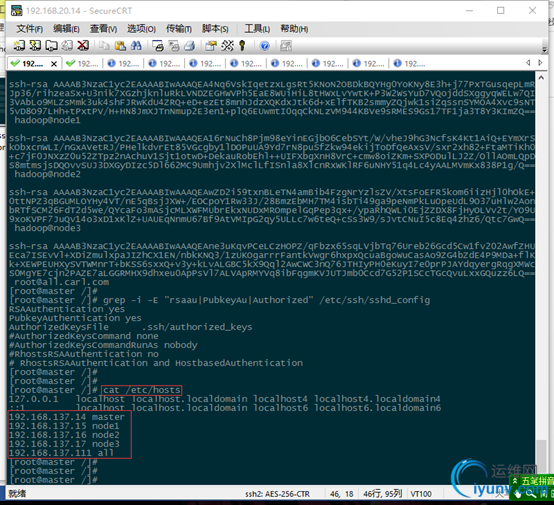Open the 工具(L) menu
This screenshot has width=554, height=505.
[x=257, y=29]
